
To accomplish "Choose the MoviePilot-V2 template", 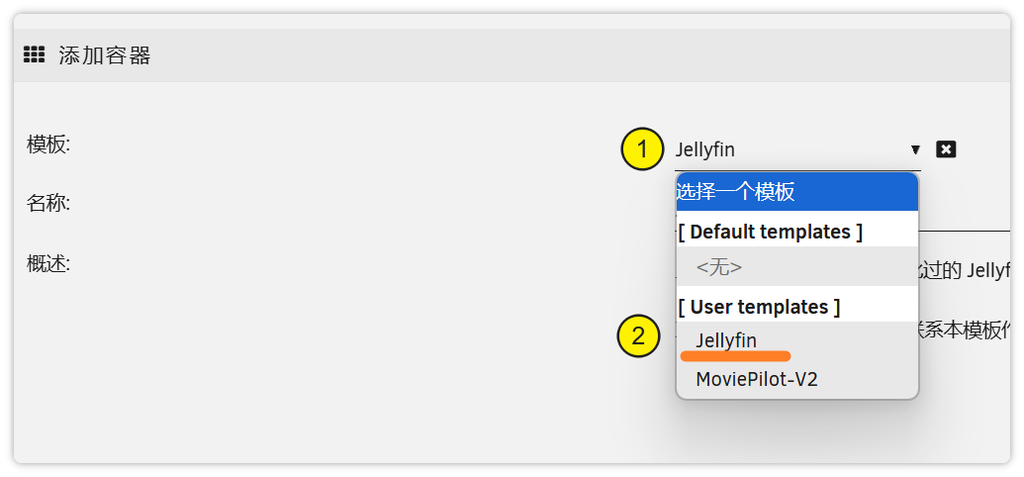I will click(757, 380).
